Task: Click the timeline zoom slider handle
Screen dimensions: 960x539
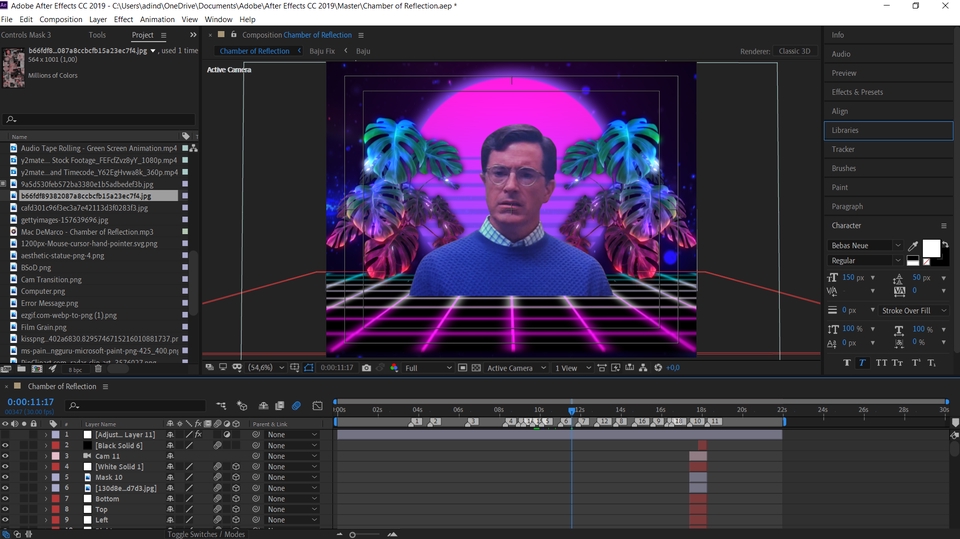Action: click(x=353, y=535)
